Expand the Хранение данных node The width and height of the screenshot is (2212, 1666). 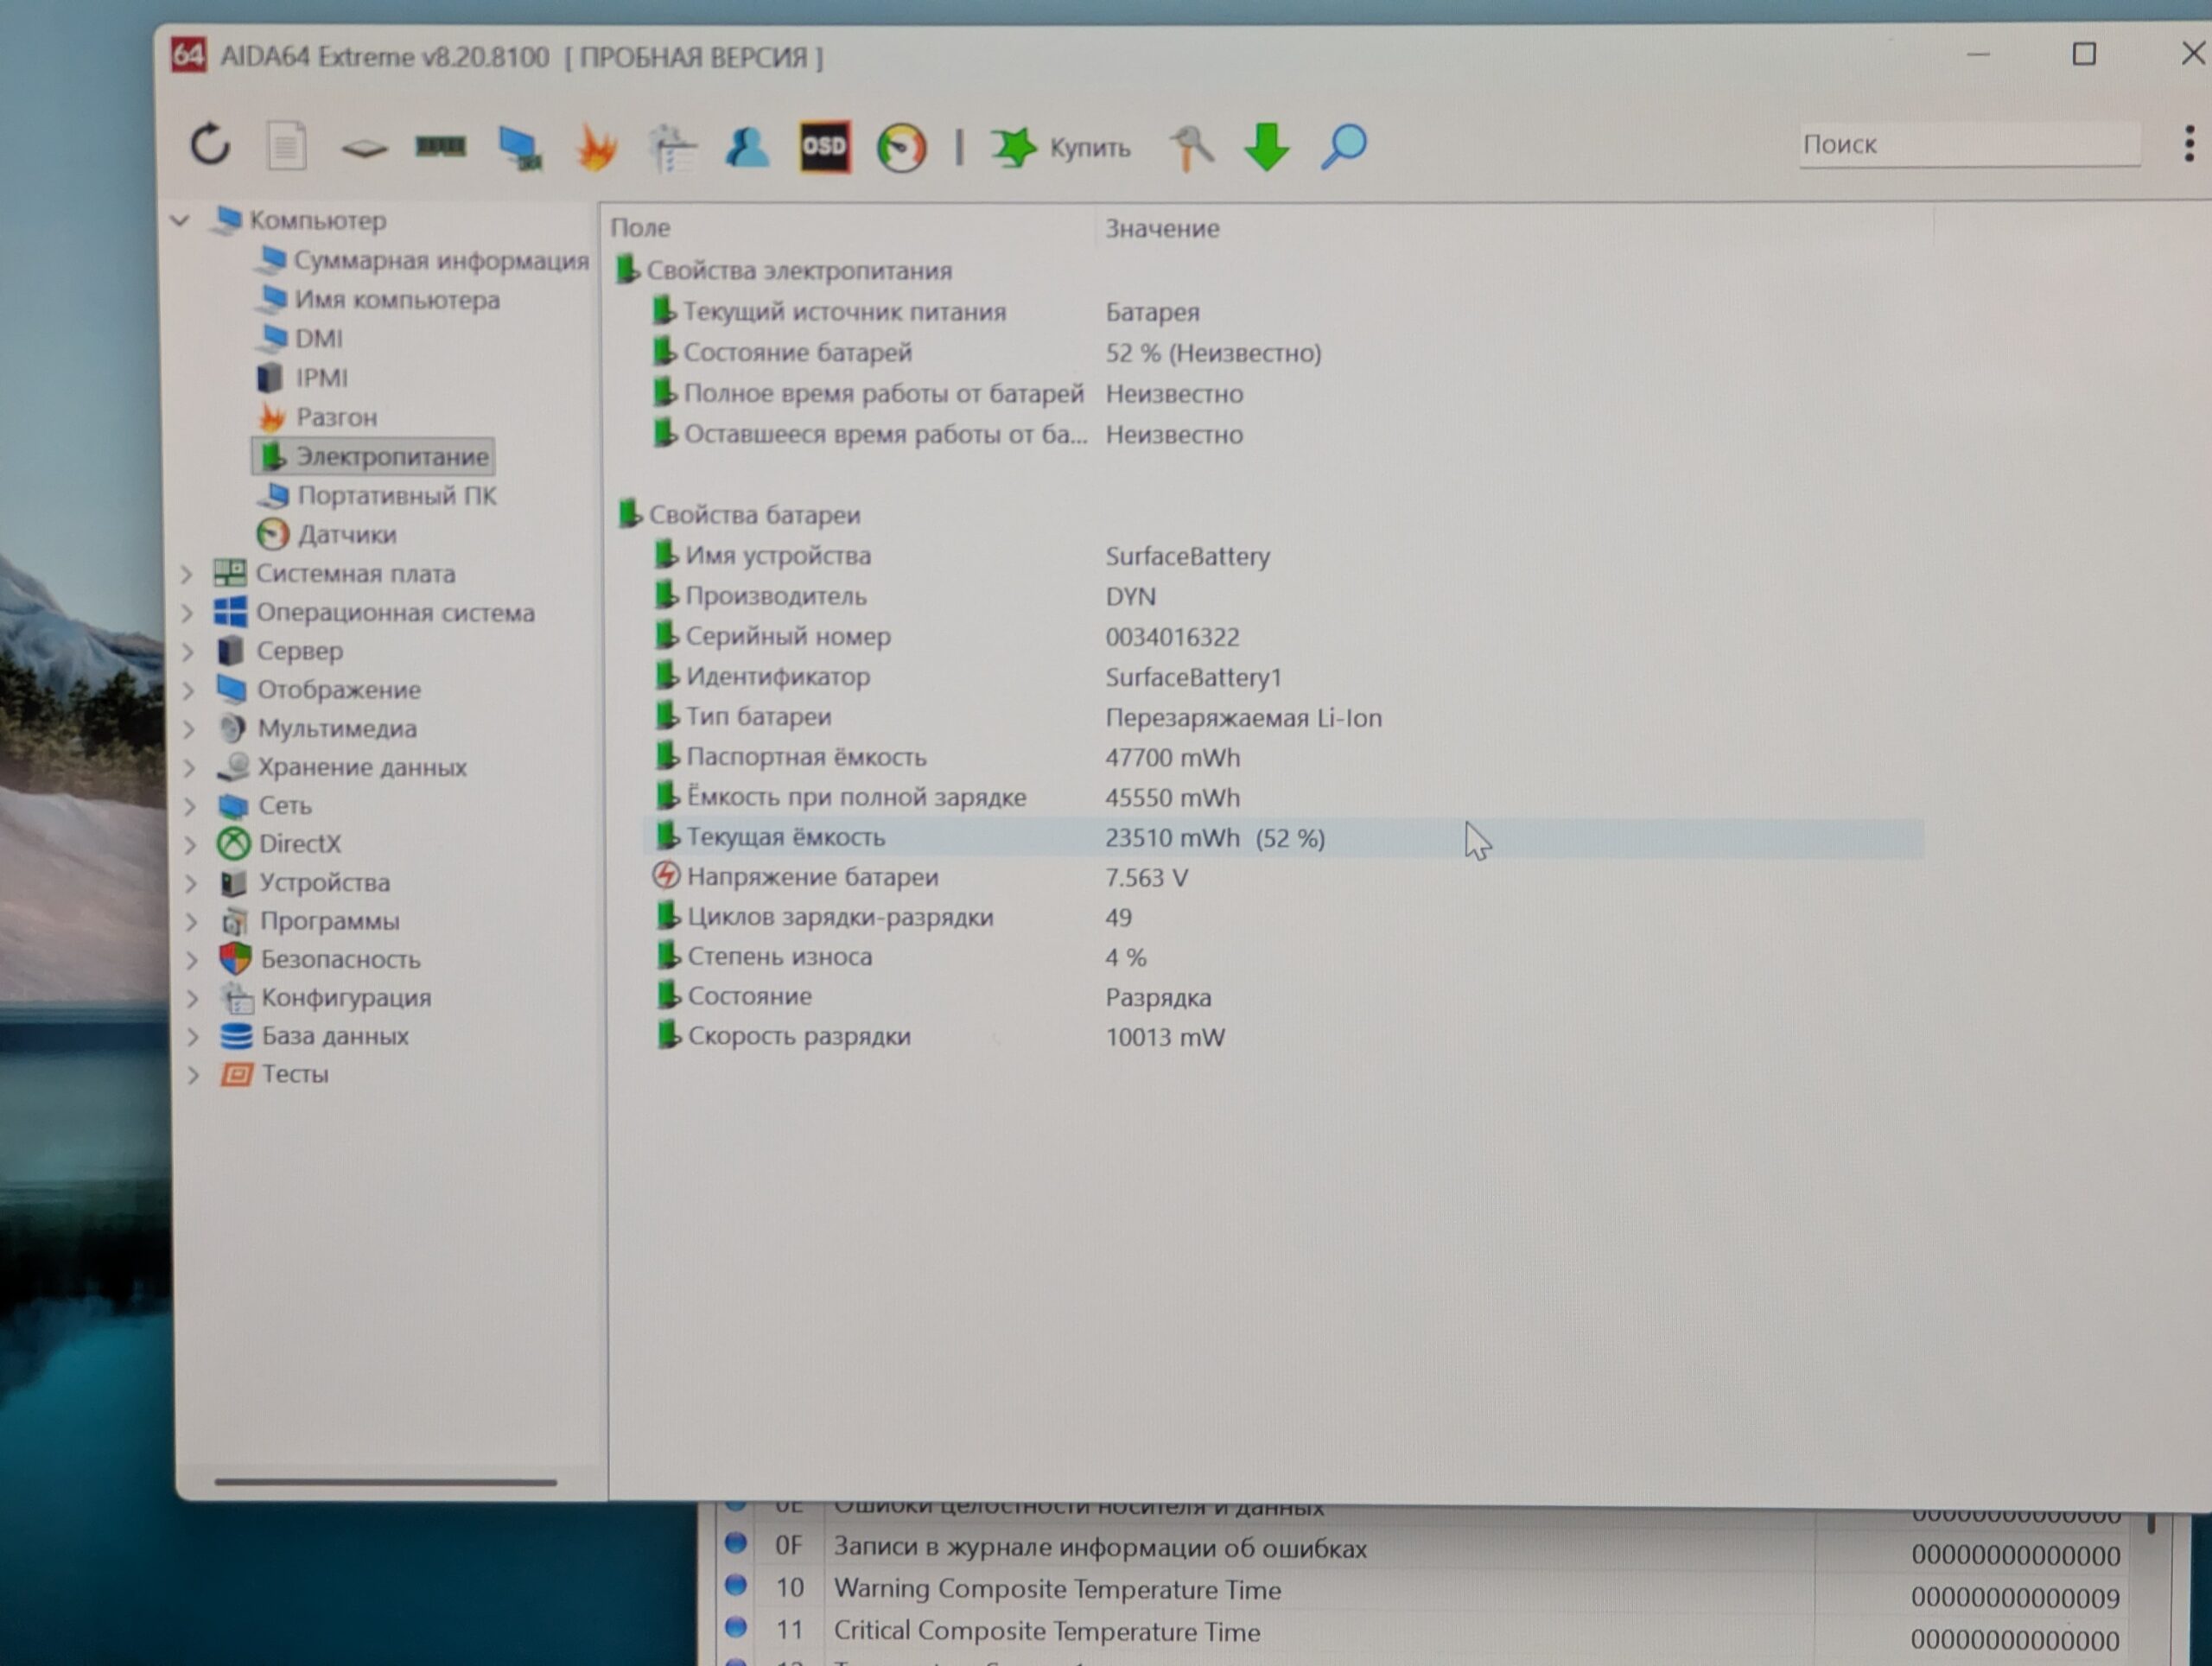point(189,767)
